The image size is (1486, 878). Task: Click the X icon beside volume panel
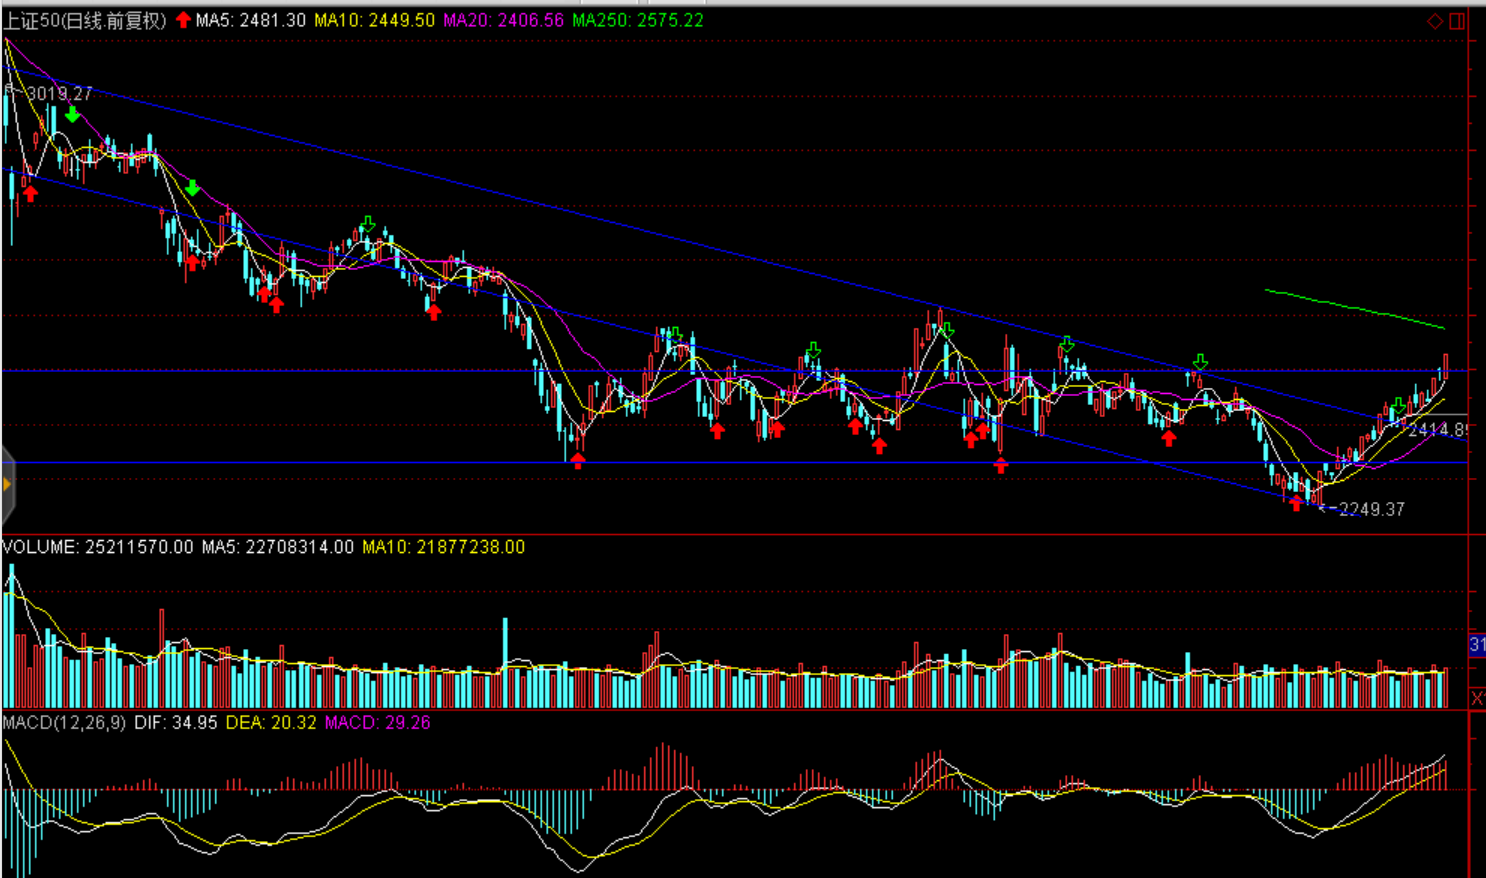(1477, 698)
